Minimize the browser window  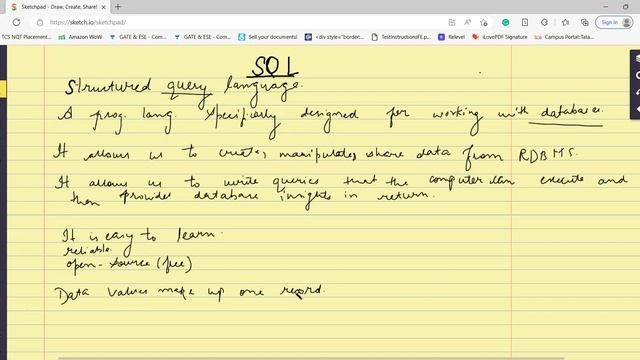[606, 7]
